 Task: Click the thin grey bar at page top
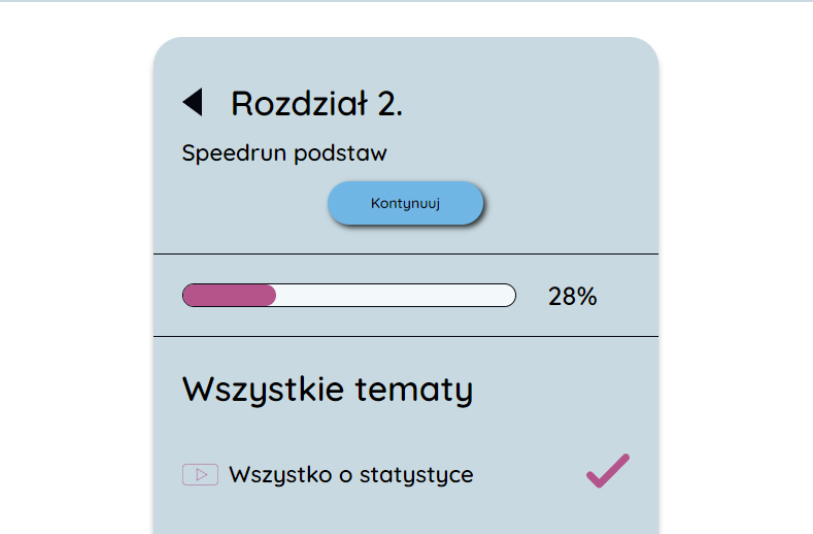[406, 1]
